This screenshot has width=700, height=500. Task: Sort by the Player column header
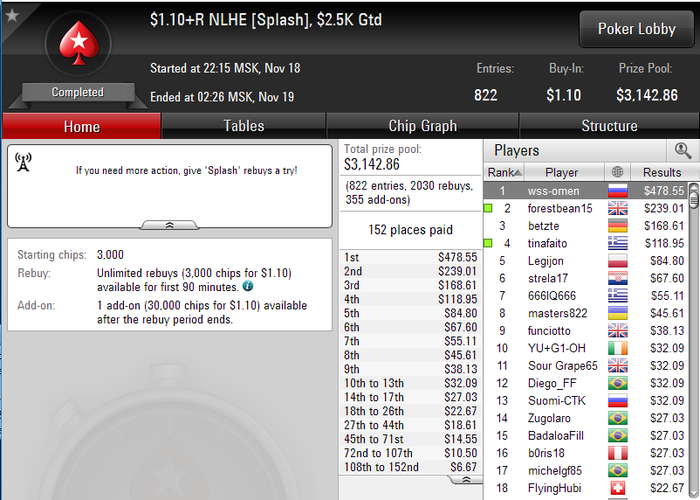pyautogui.click(x=562, y=172)
